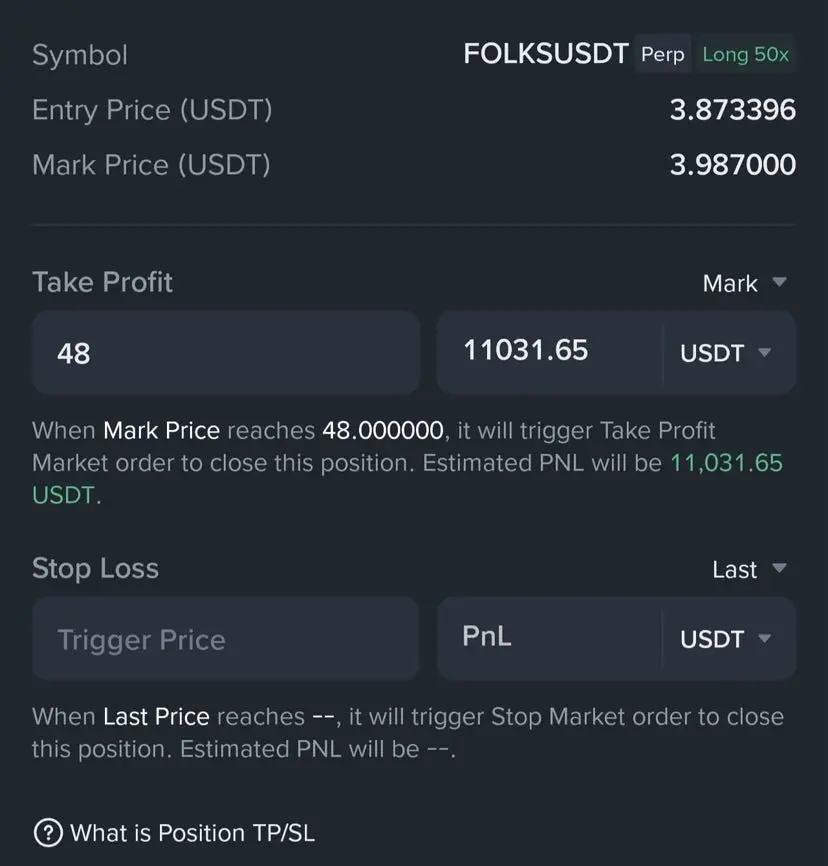Click the question mark help icon
The image size is (828, 866).
47,832
